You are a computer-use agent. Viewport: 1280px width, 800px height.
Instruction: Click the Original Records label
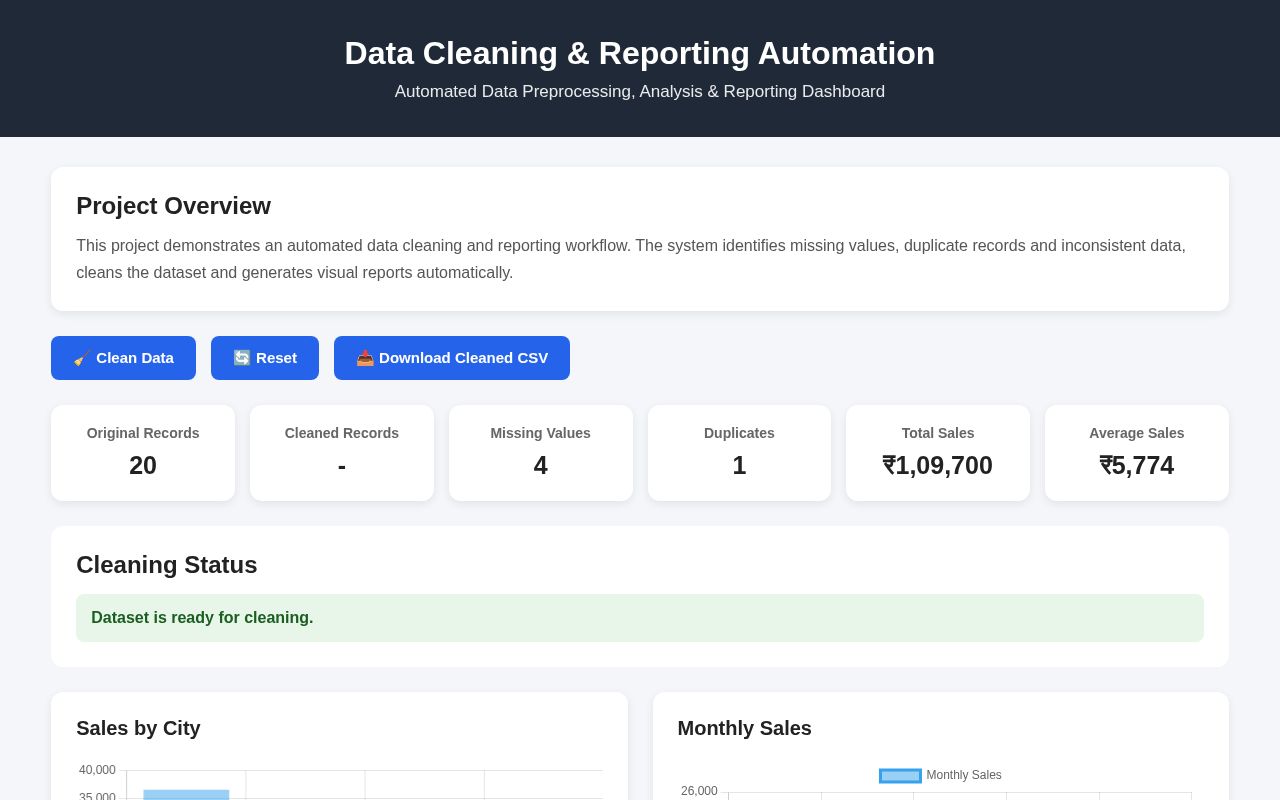[143, 433]
